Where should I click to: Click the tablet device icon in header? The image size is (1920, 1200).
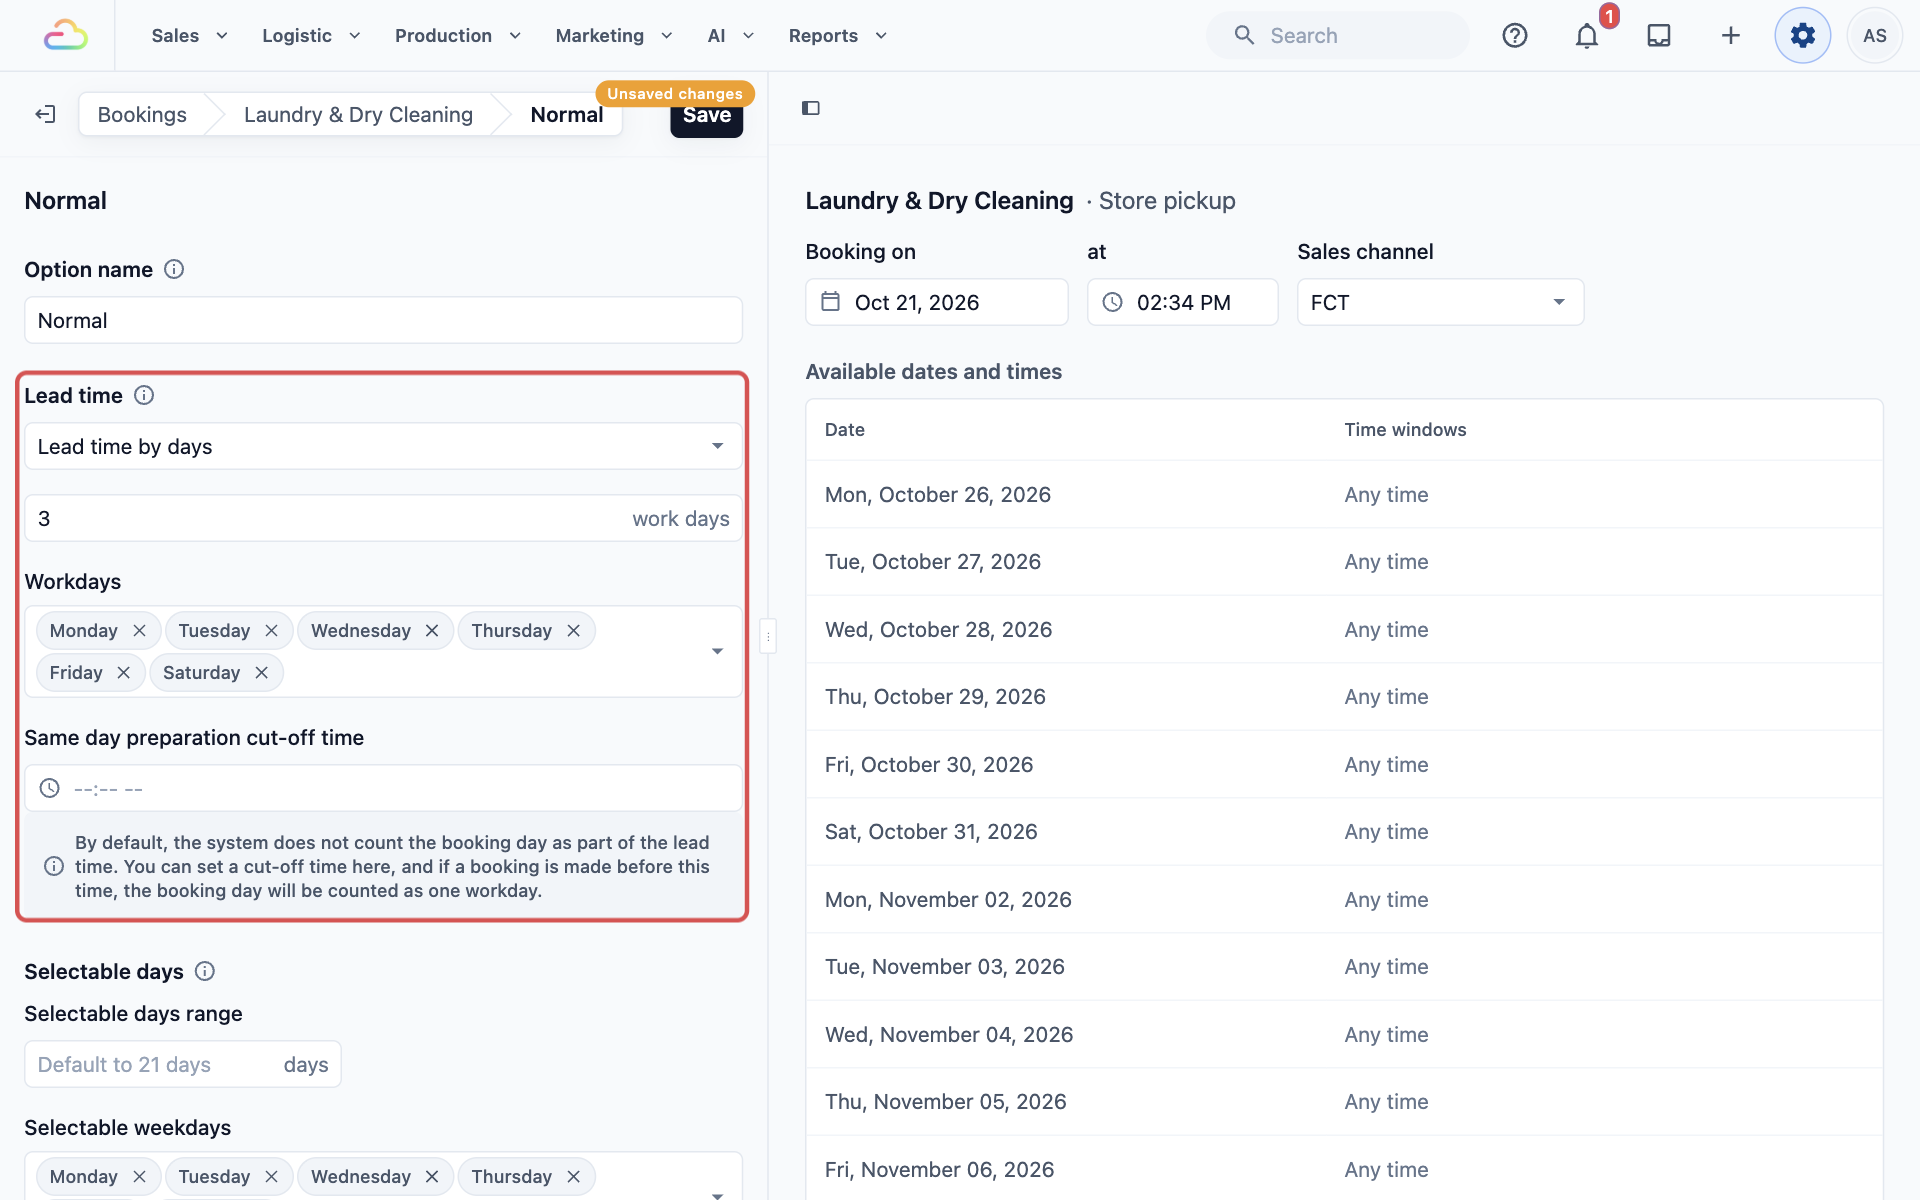(1659, 35)
